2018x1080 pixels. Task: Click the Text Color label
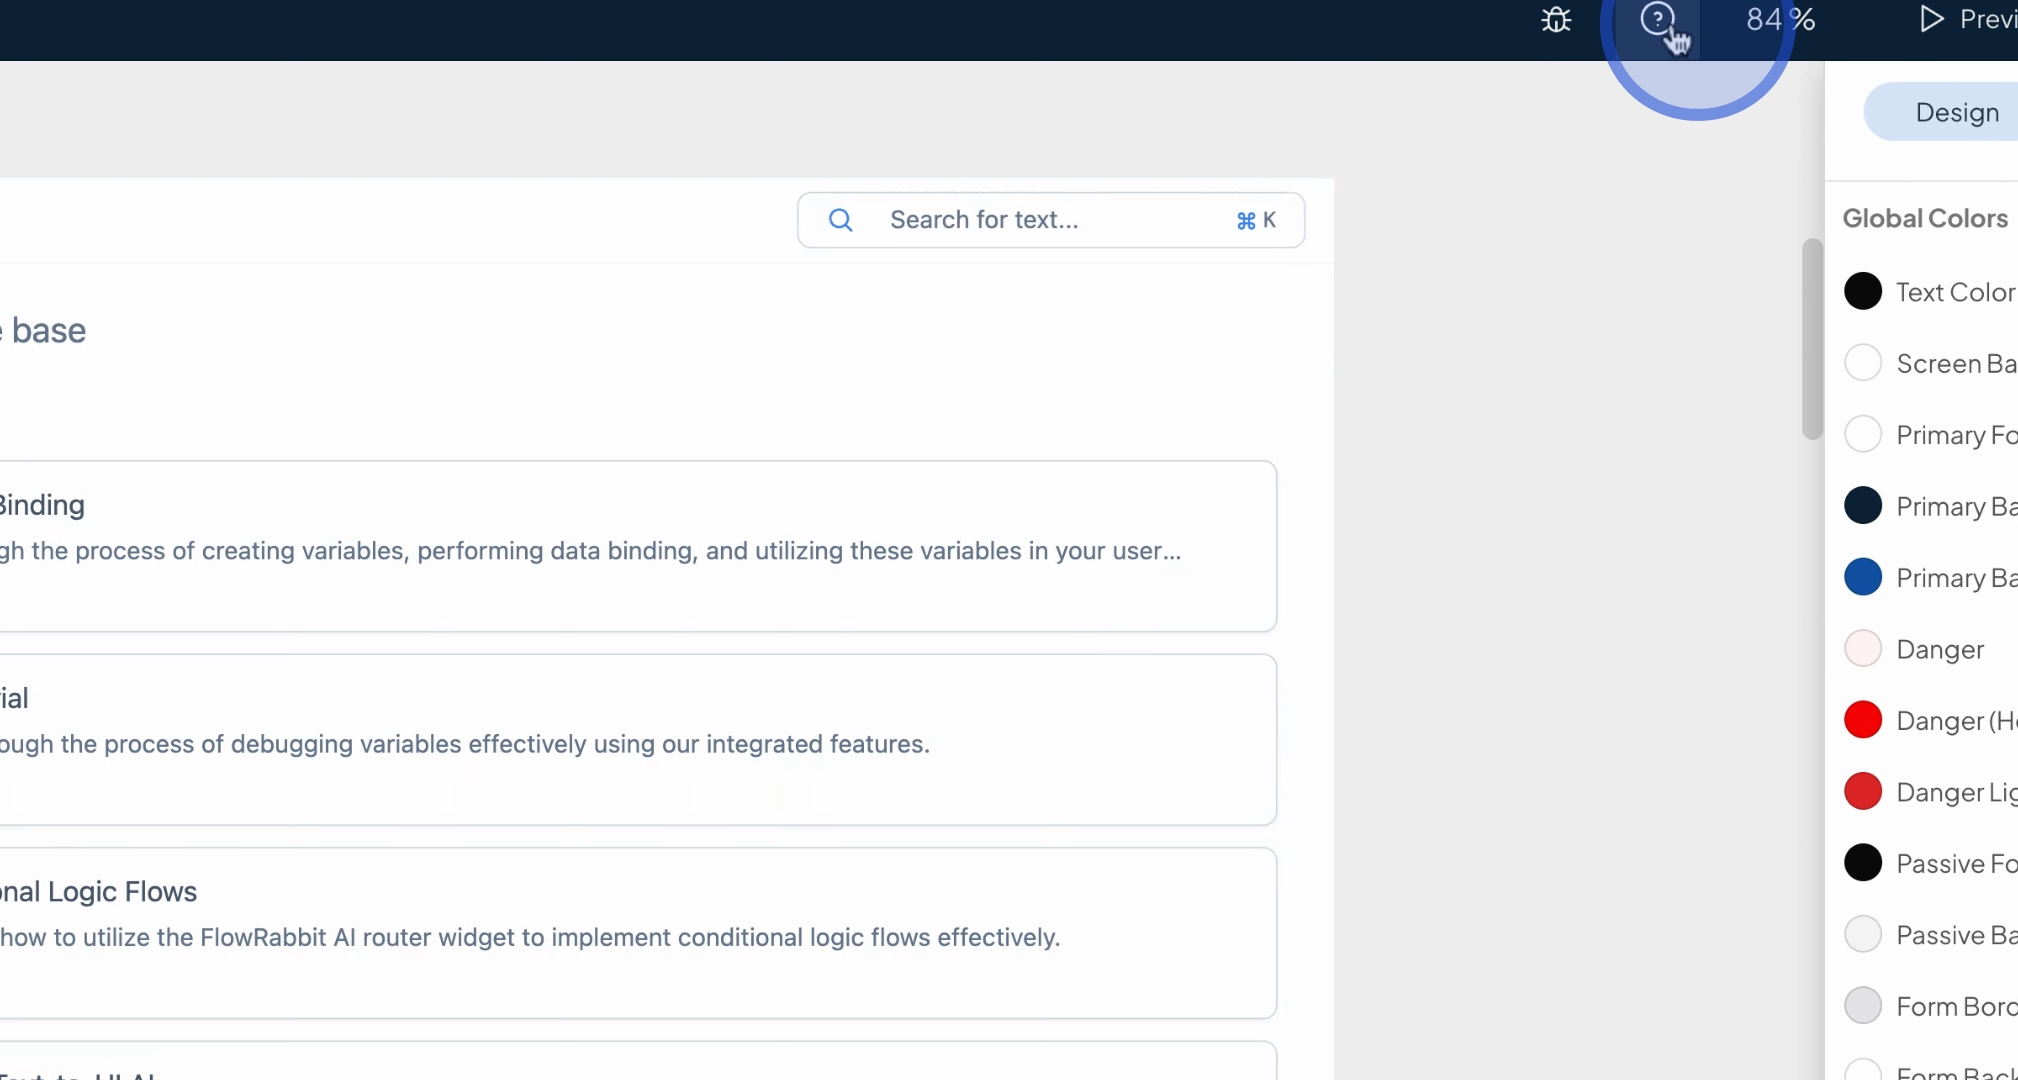click(x=1956, y=292)
